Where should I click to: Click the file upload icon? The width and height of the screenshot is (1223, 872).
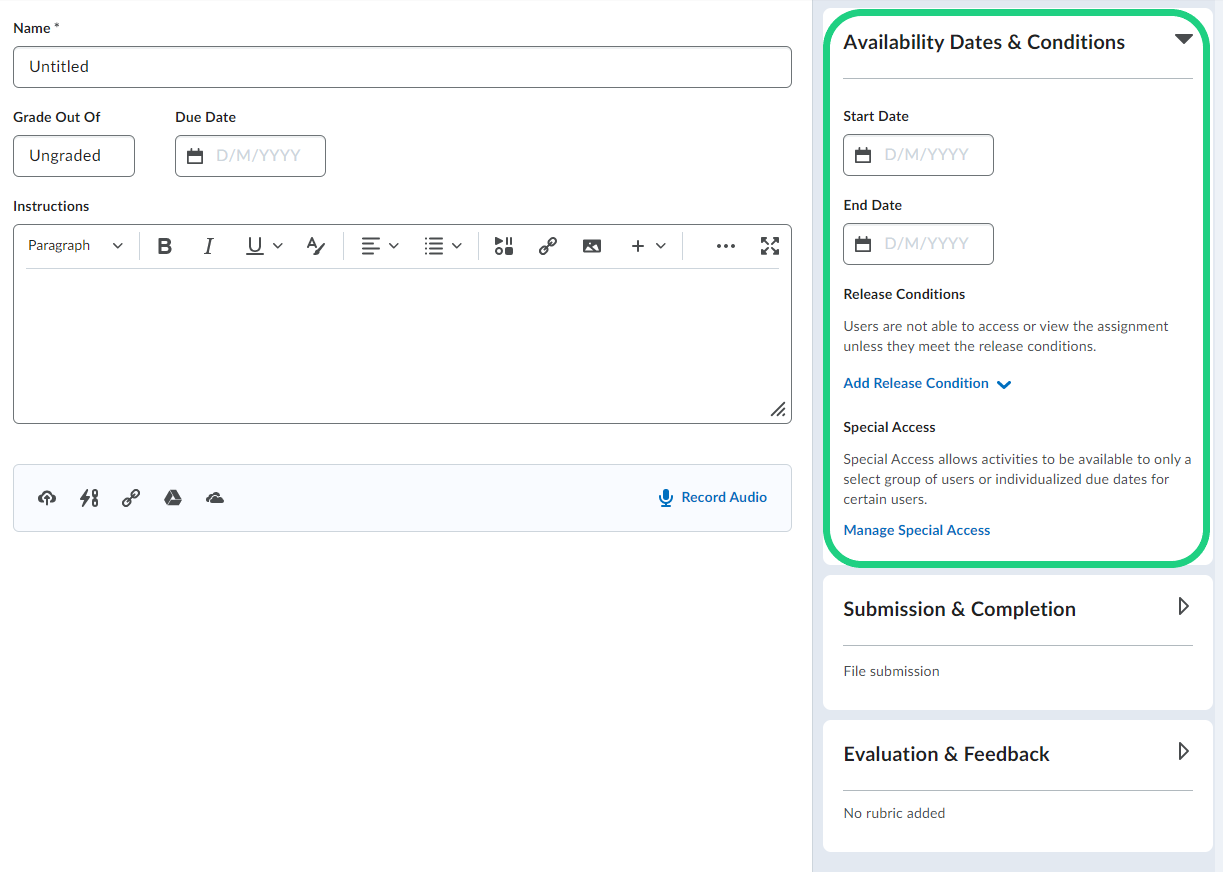tap(47, 498)
